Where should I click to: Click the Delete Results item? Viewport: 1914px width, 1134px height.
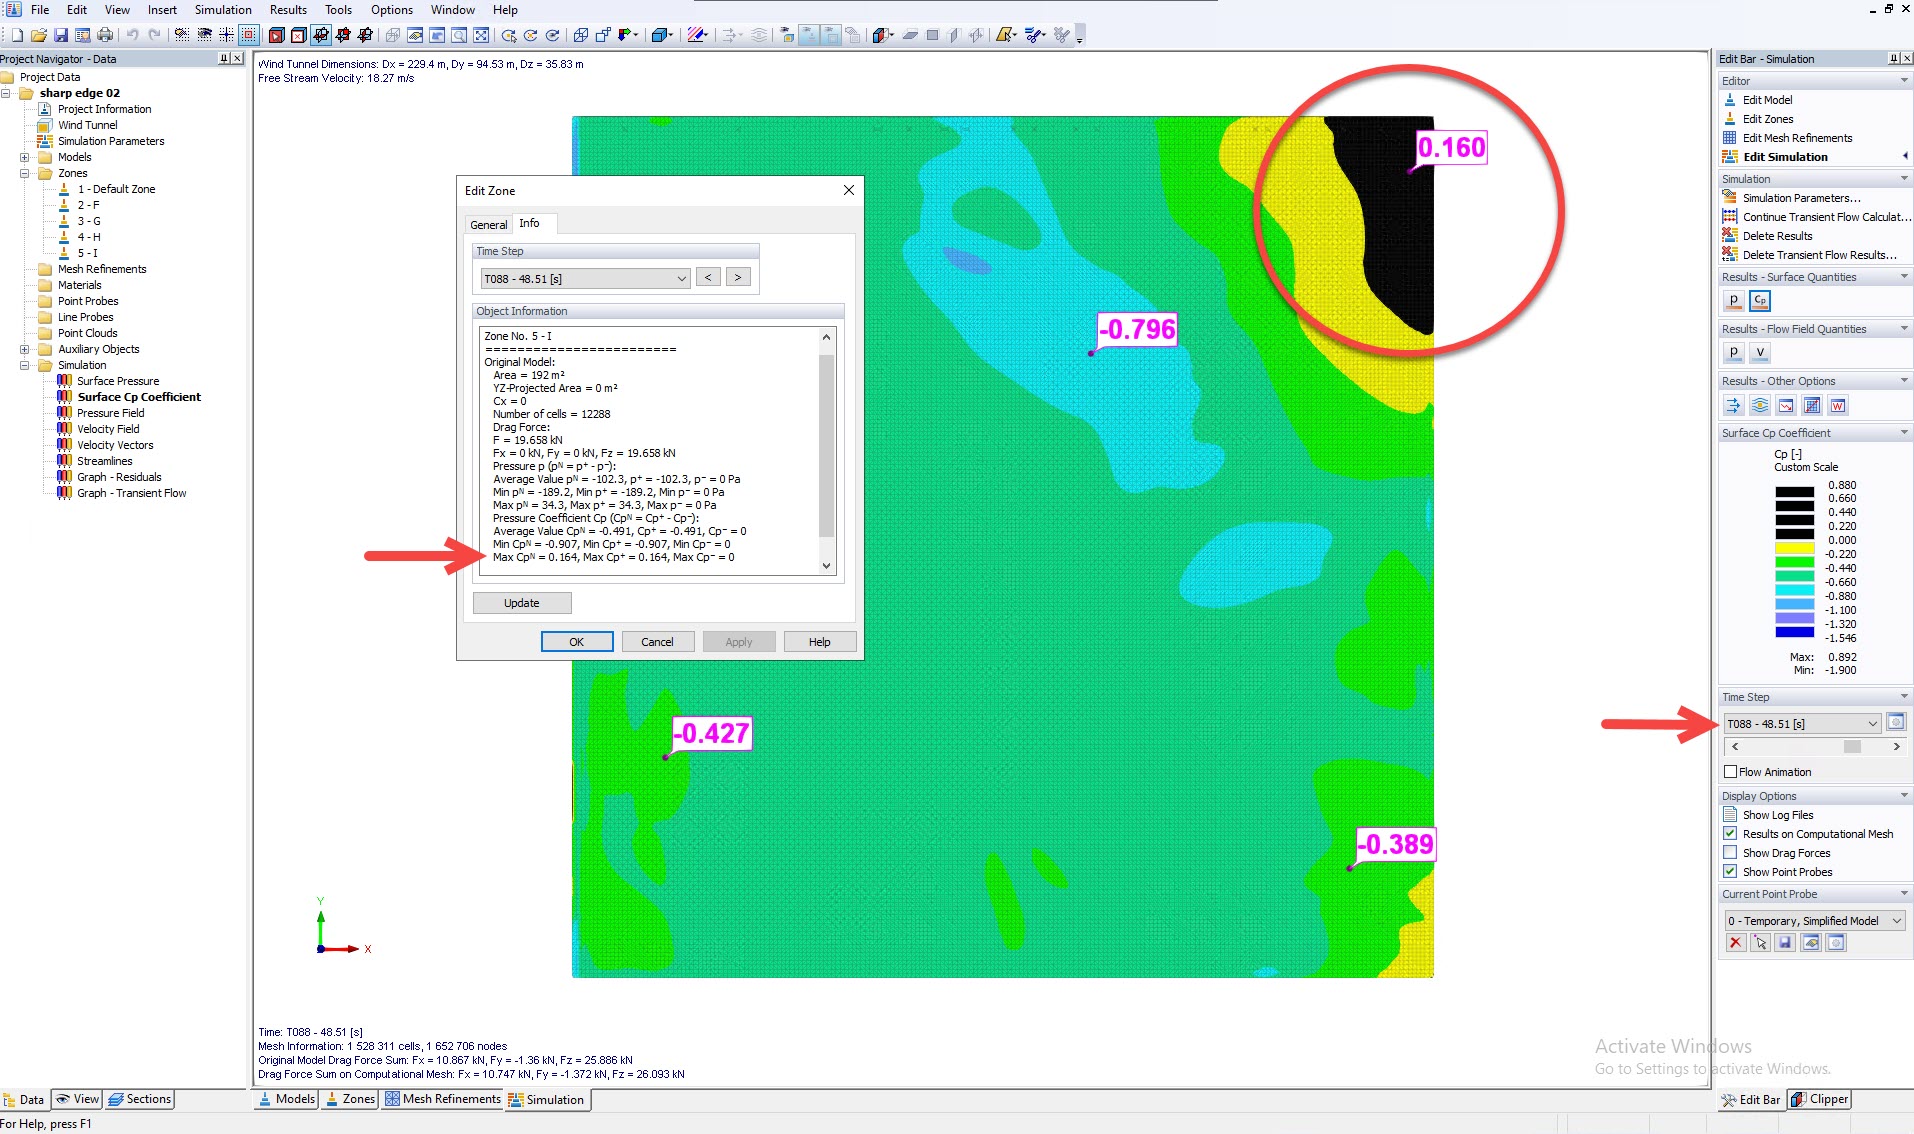[1777, 236]
